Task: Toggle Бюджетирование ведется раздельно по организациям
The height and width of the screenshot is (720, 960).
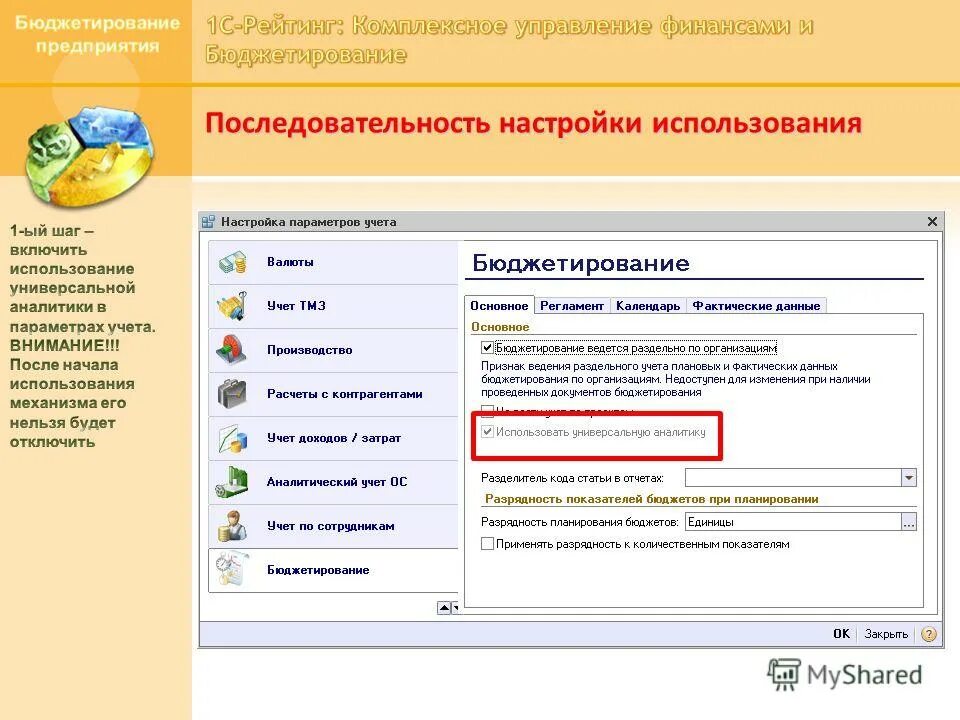Action: click(x=487, y=347)
